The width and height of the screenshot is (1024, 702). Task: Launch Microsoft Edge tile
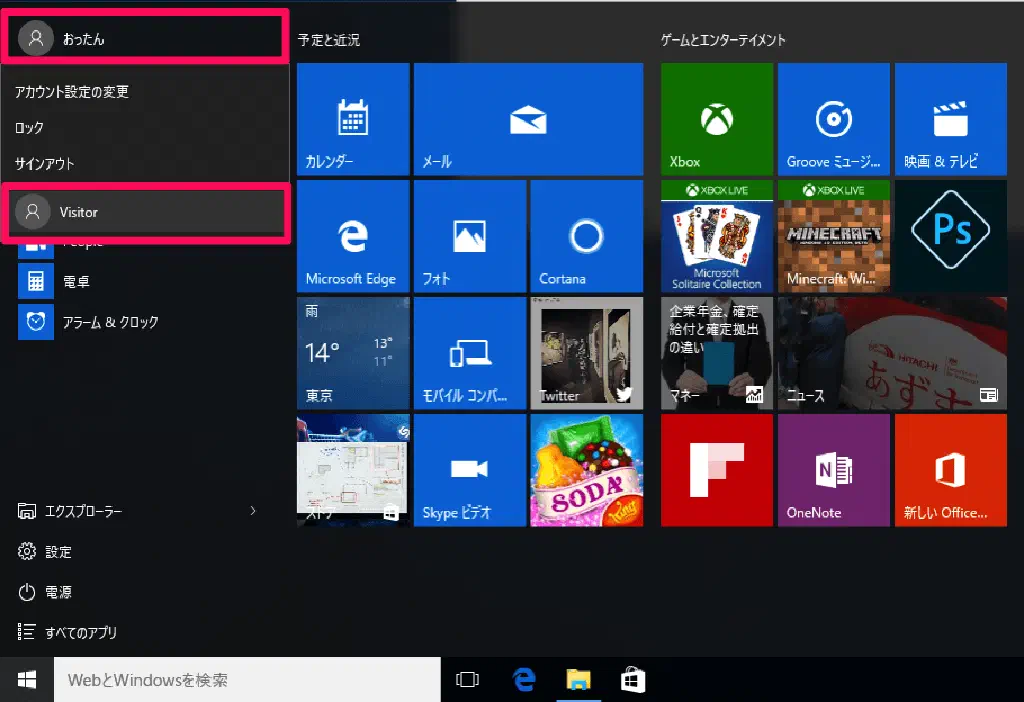pyautogui.click(x=353, y=236)
